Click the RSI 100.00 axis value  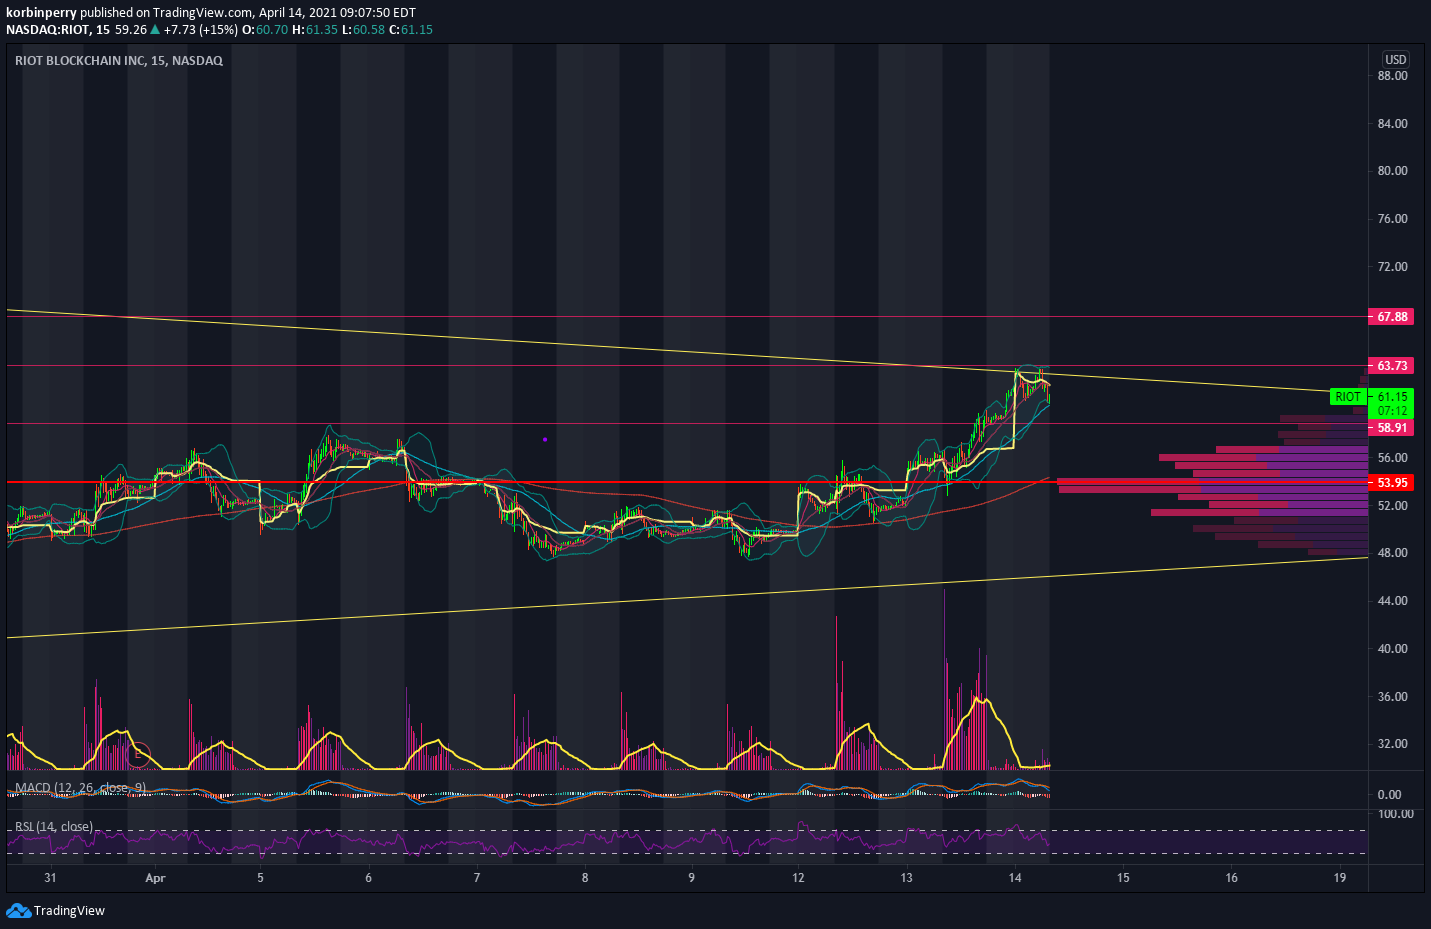point(1396,814)
